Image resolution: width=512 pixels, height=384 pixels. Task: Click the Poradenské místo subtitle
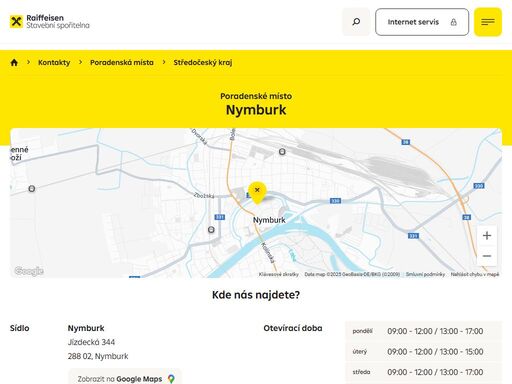coord(256,96)
